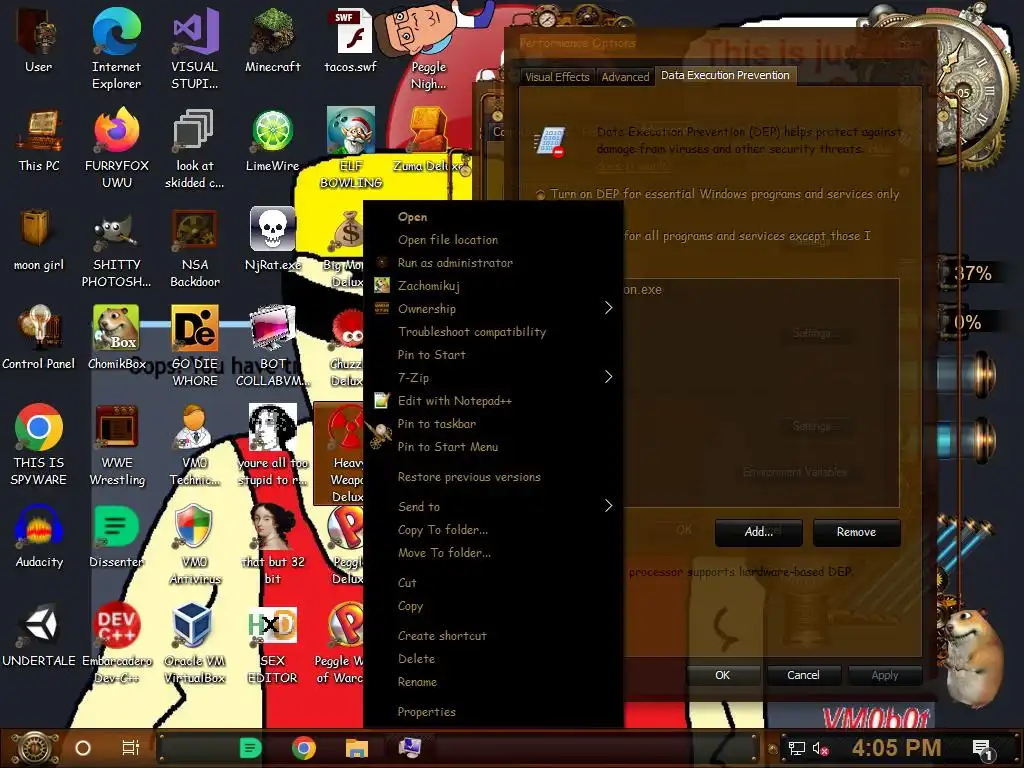Select the FURRYFOX UWU Firefox icon

coord(116,148)
